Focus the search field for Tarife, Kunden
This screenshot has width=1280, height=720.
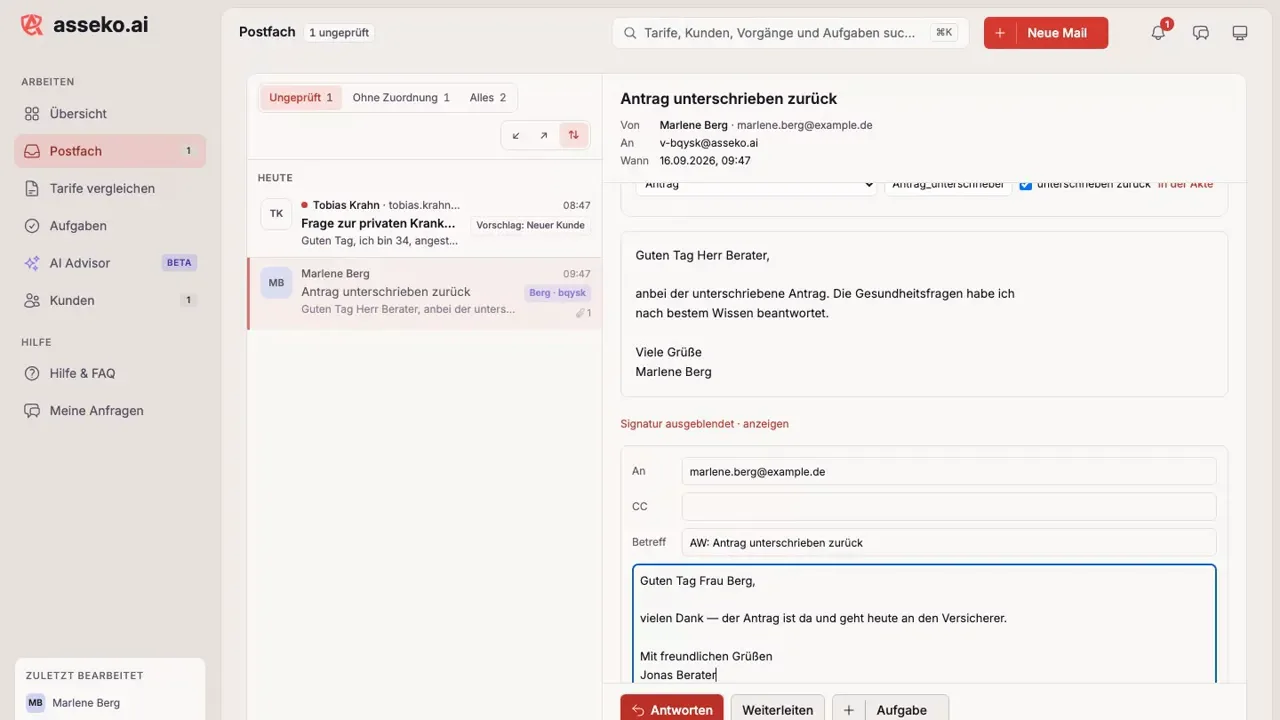tap(790, 33)
